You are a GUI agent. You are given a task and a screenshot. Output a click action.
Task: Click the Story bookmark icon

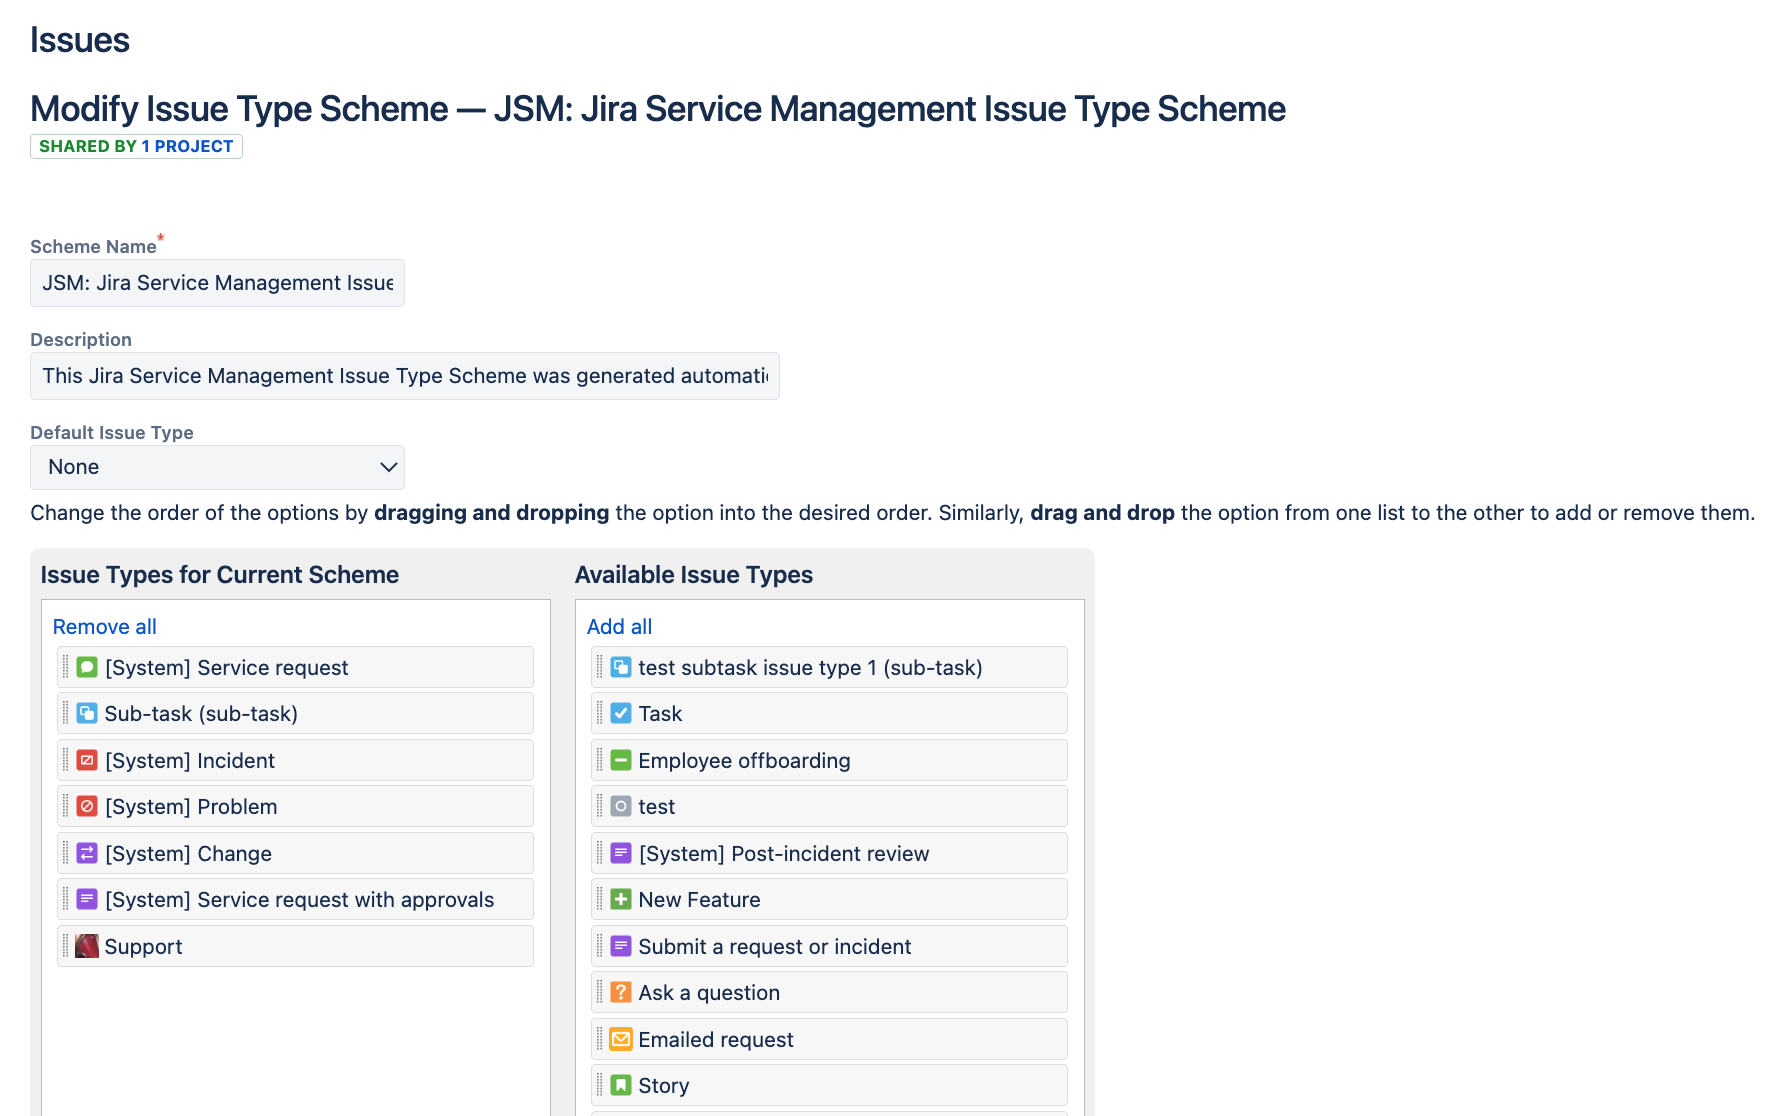pos(621,1085)
